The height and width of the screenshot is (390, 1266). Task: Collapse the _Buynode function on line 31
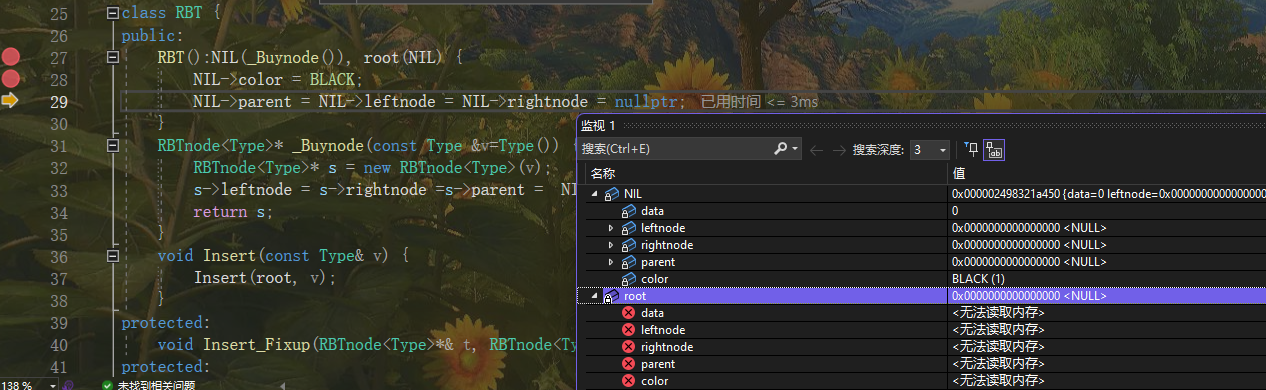(x=112, y=146)
